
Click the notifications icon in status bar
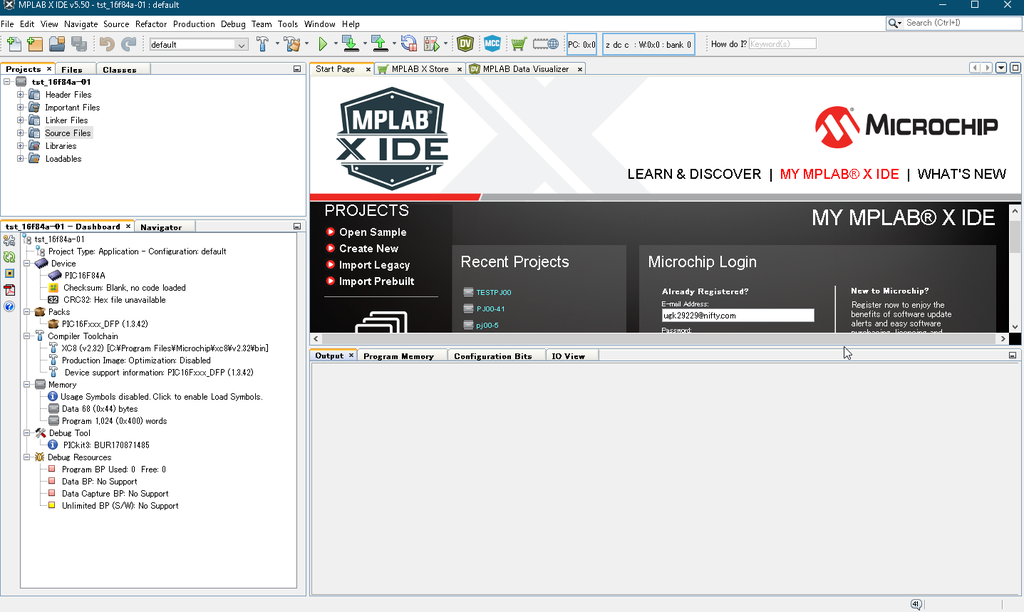coord(916,604)
